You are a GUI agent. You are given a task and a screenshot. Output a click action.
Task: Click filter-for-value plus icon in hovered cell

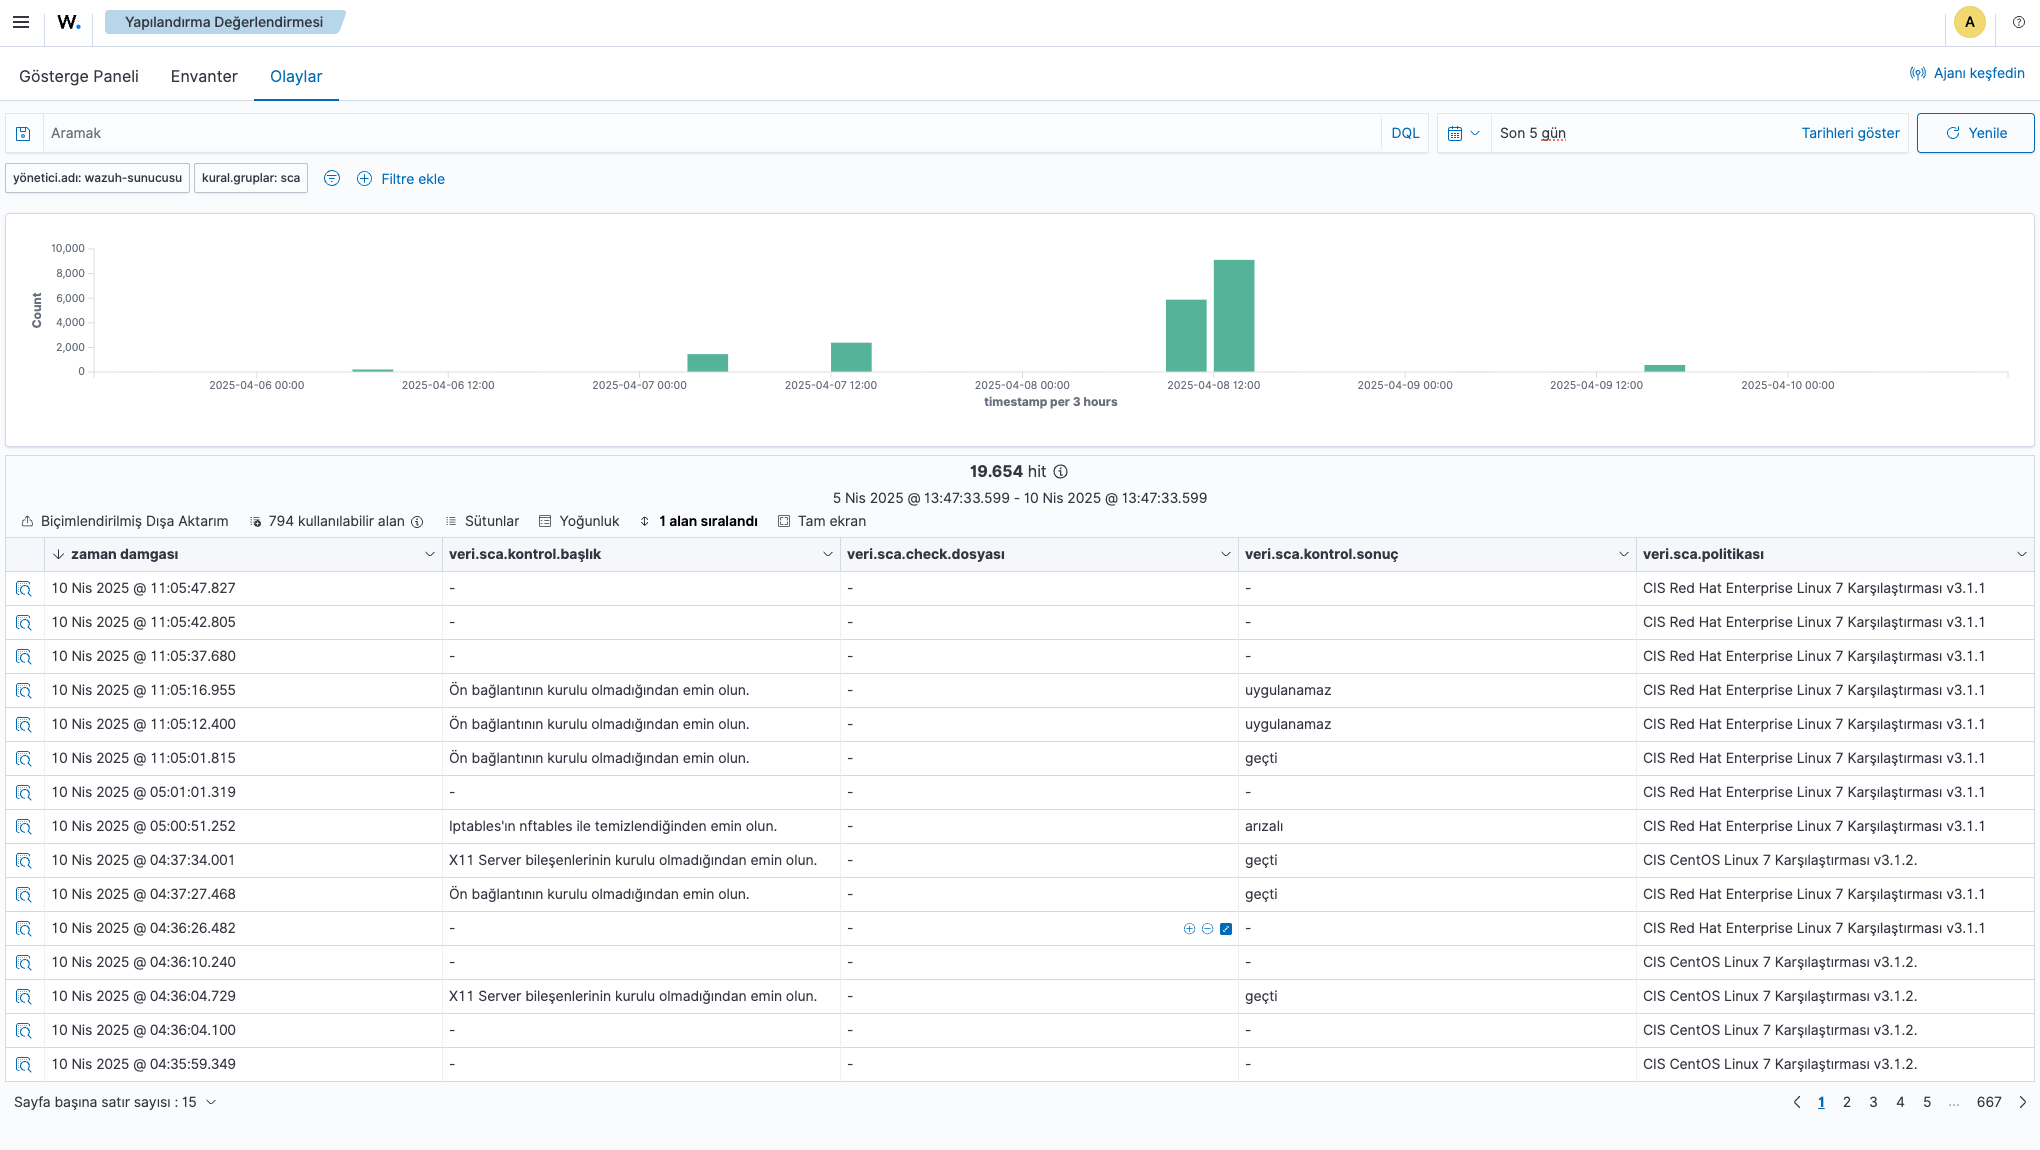[1189, 929]
